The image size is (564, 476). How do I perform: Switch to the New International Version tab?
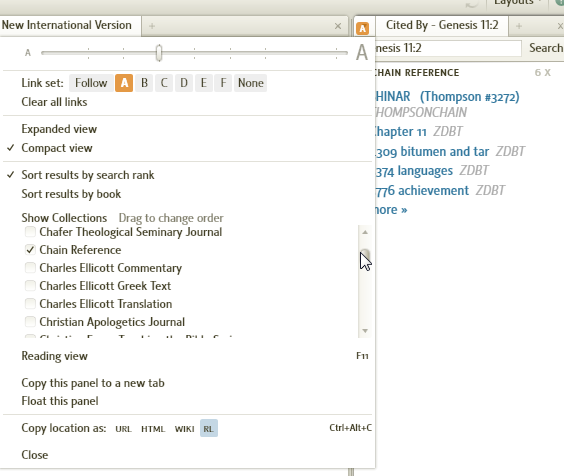click(x=67, y=25)
